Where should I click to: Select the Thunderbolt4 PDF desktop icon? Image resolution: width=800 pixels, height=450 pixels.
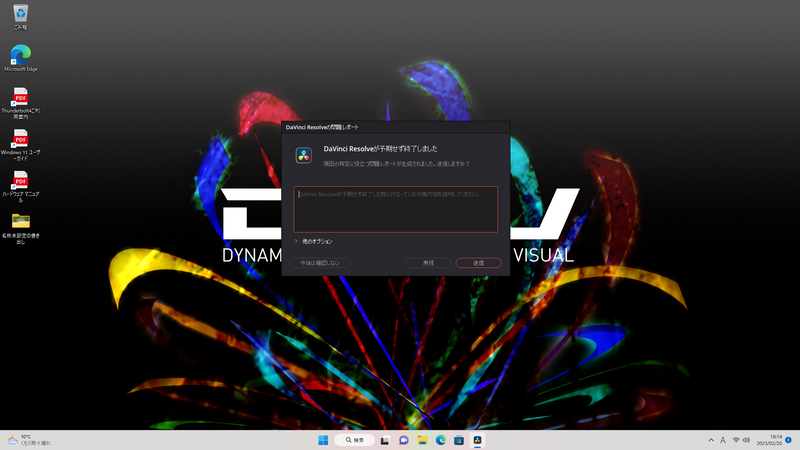[x=20, y=103]
